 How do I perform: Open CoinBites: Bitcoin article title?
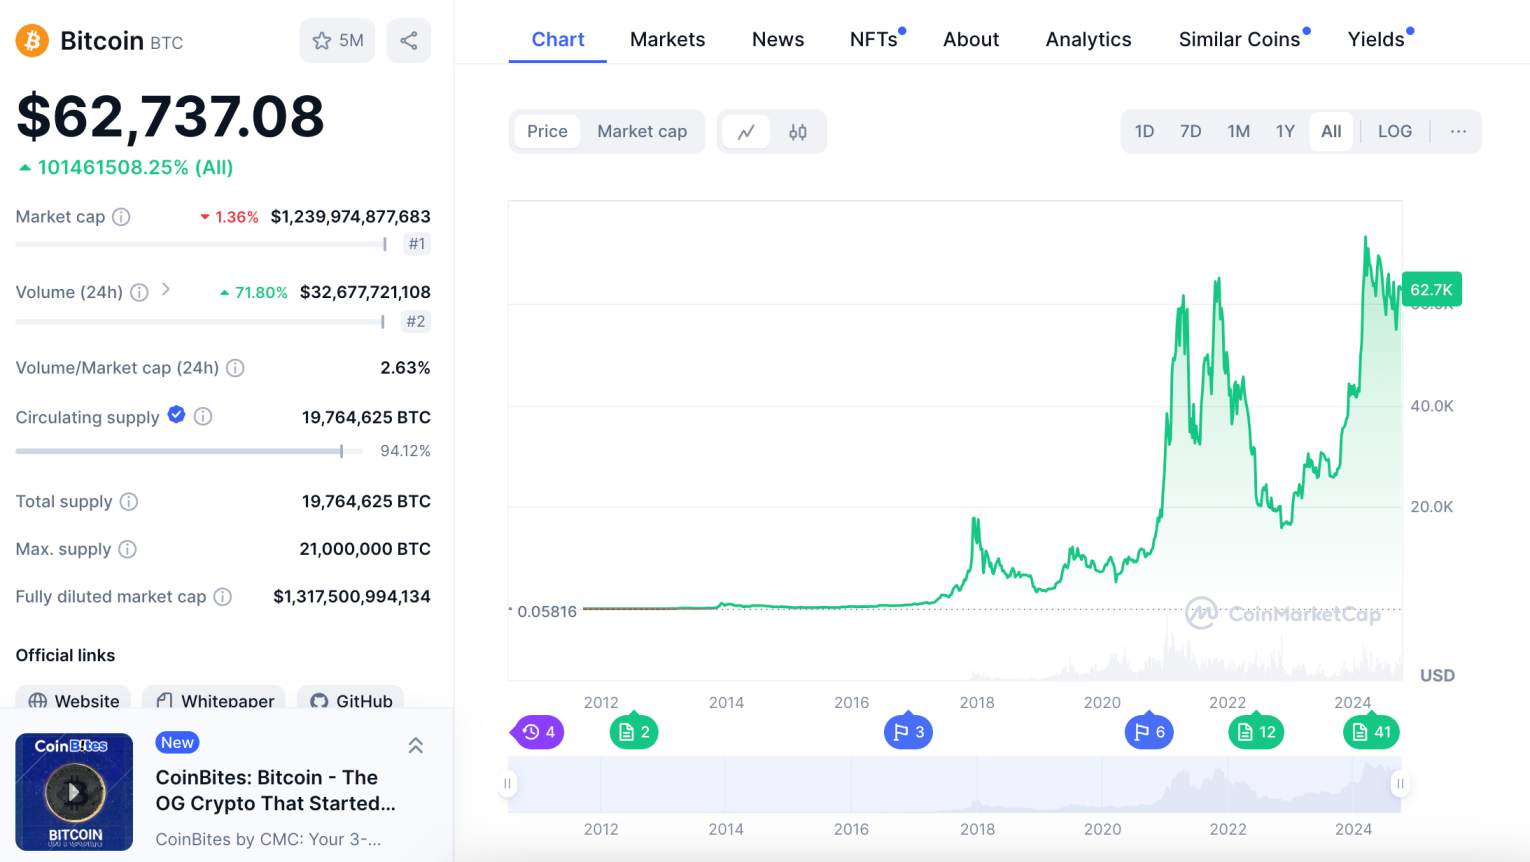tap(276, 790)
